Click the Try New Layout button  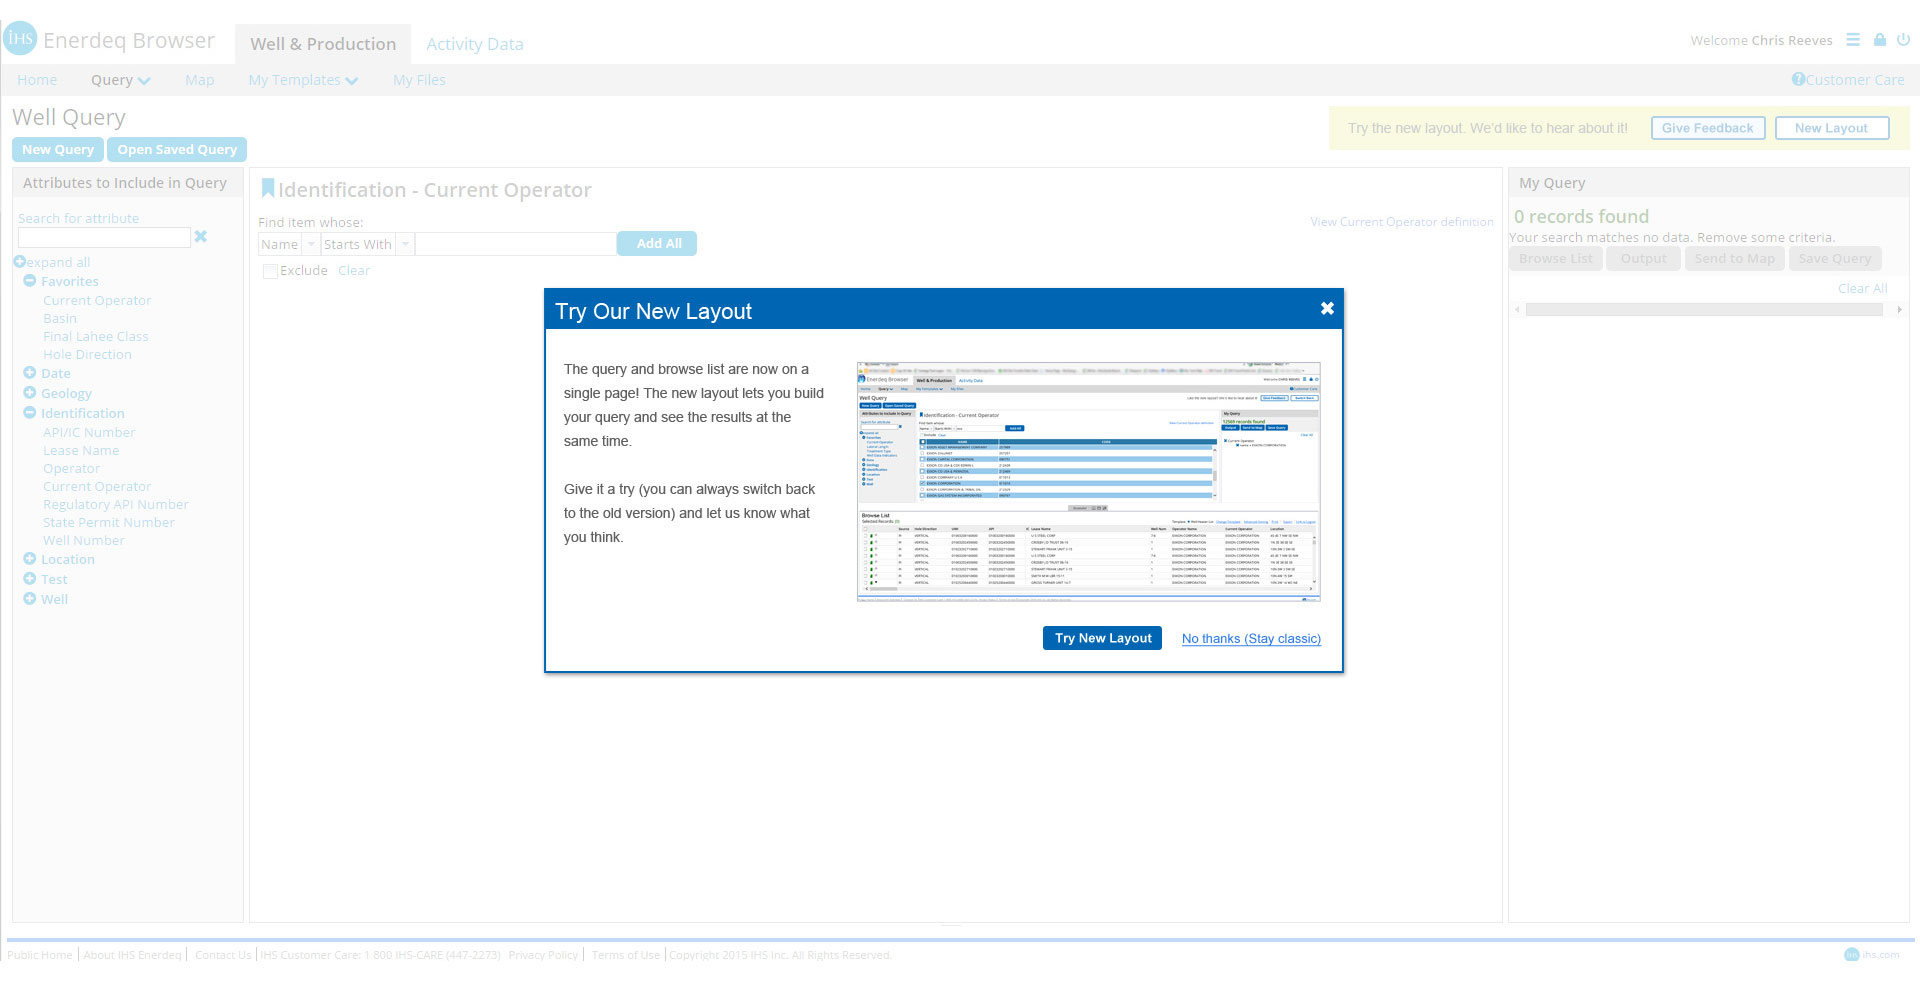tap(1102, 638)
